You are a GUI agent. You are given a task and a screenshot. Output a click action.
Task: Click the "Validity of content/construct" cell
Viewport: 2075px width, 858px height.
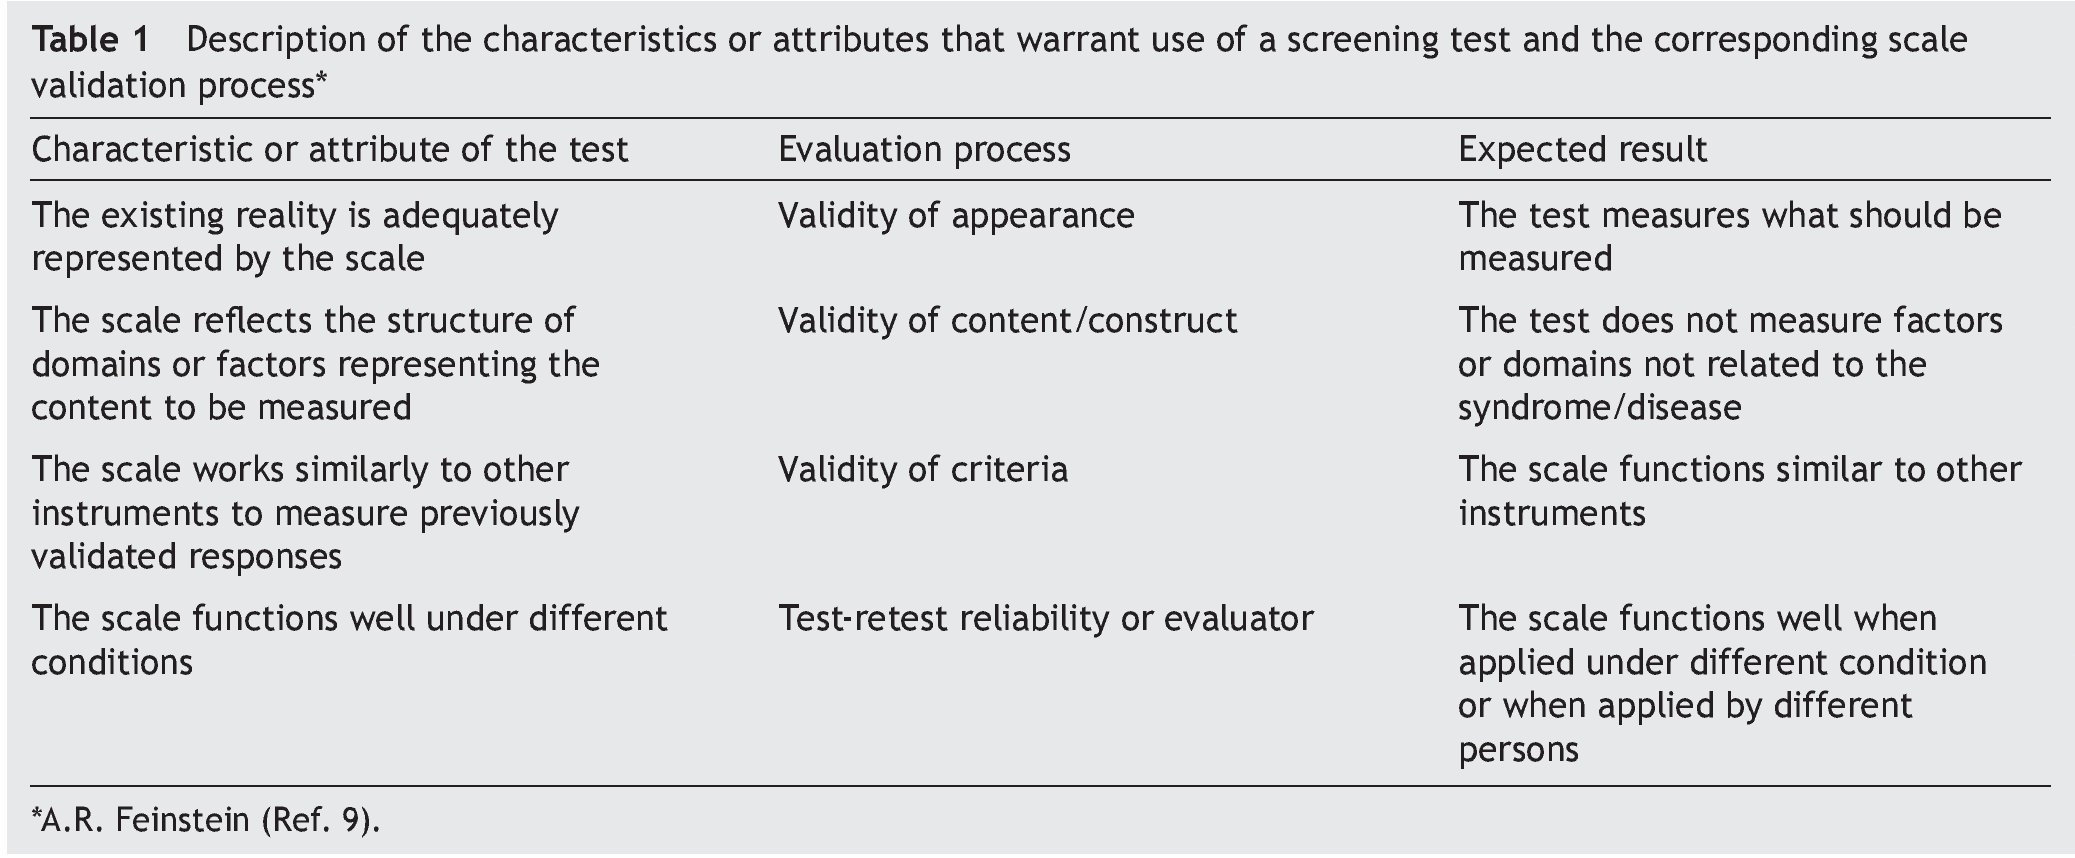tap(1007, 321)
